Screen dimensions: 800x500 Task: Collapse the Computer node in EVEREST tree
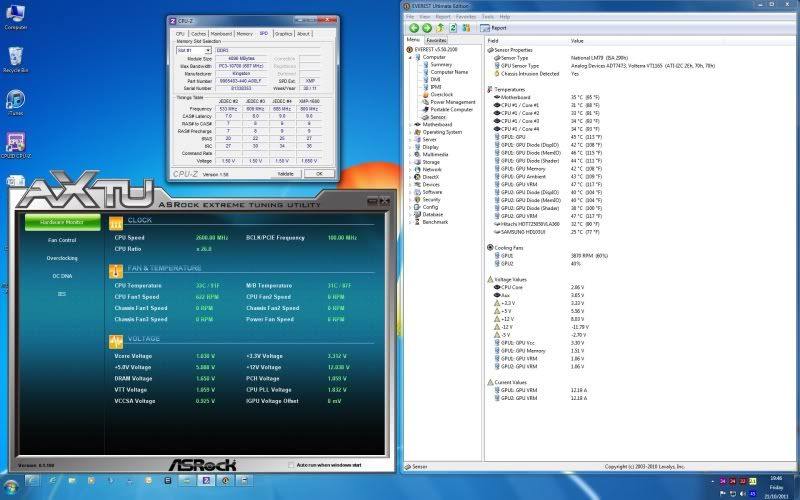point(410,57)
